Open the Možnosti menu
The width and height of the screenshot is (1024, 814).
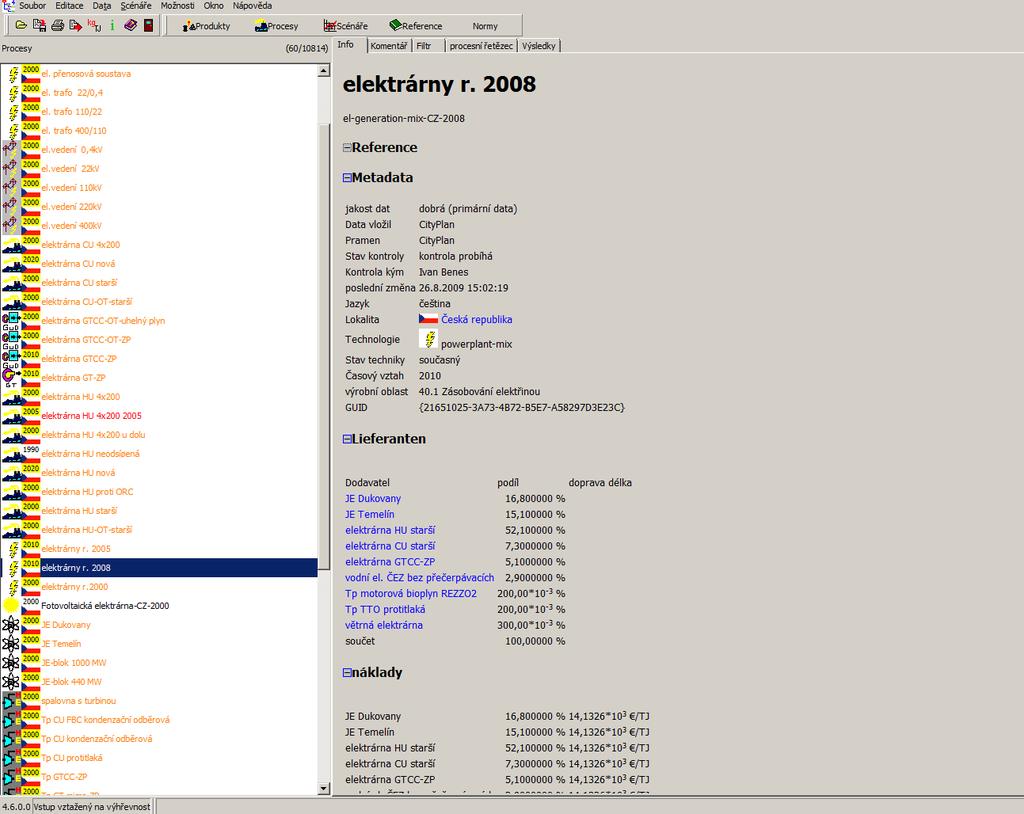178,6
